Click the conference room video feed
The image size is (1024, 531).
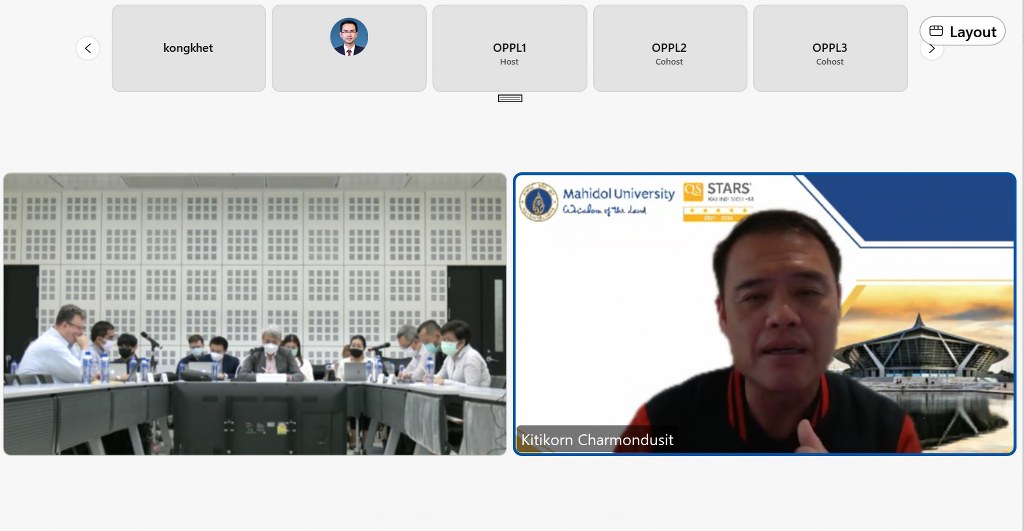(255, 313)
